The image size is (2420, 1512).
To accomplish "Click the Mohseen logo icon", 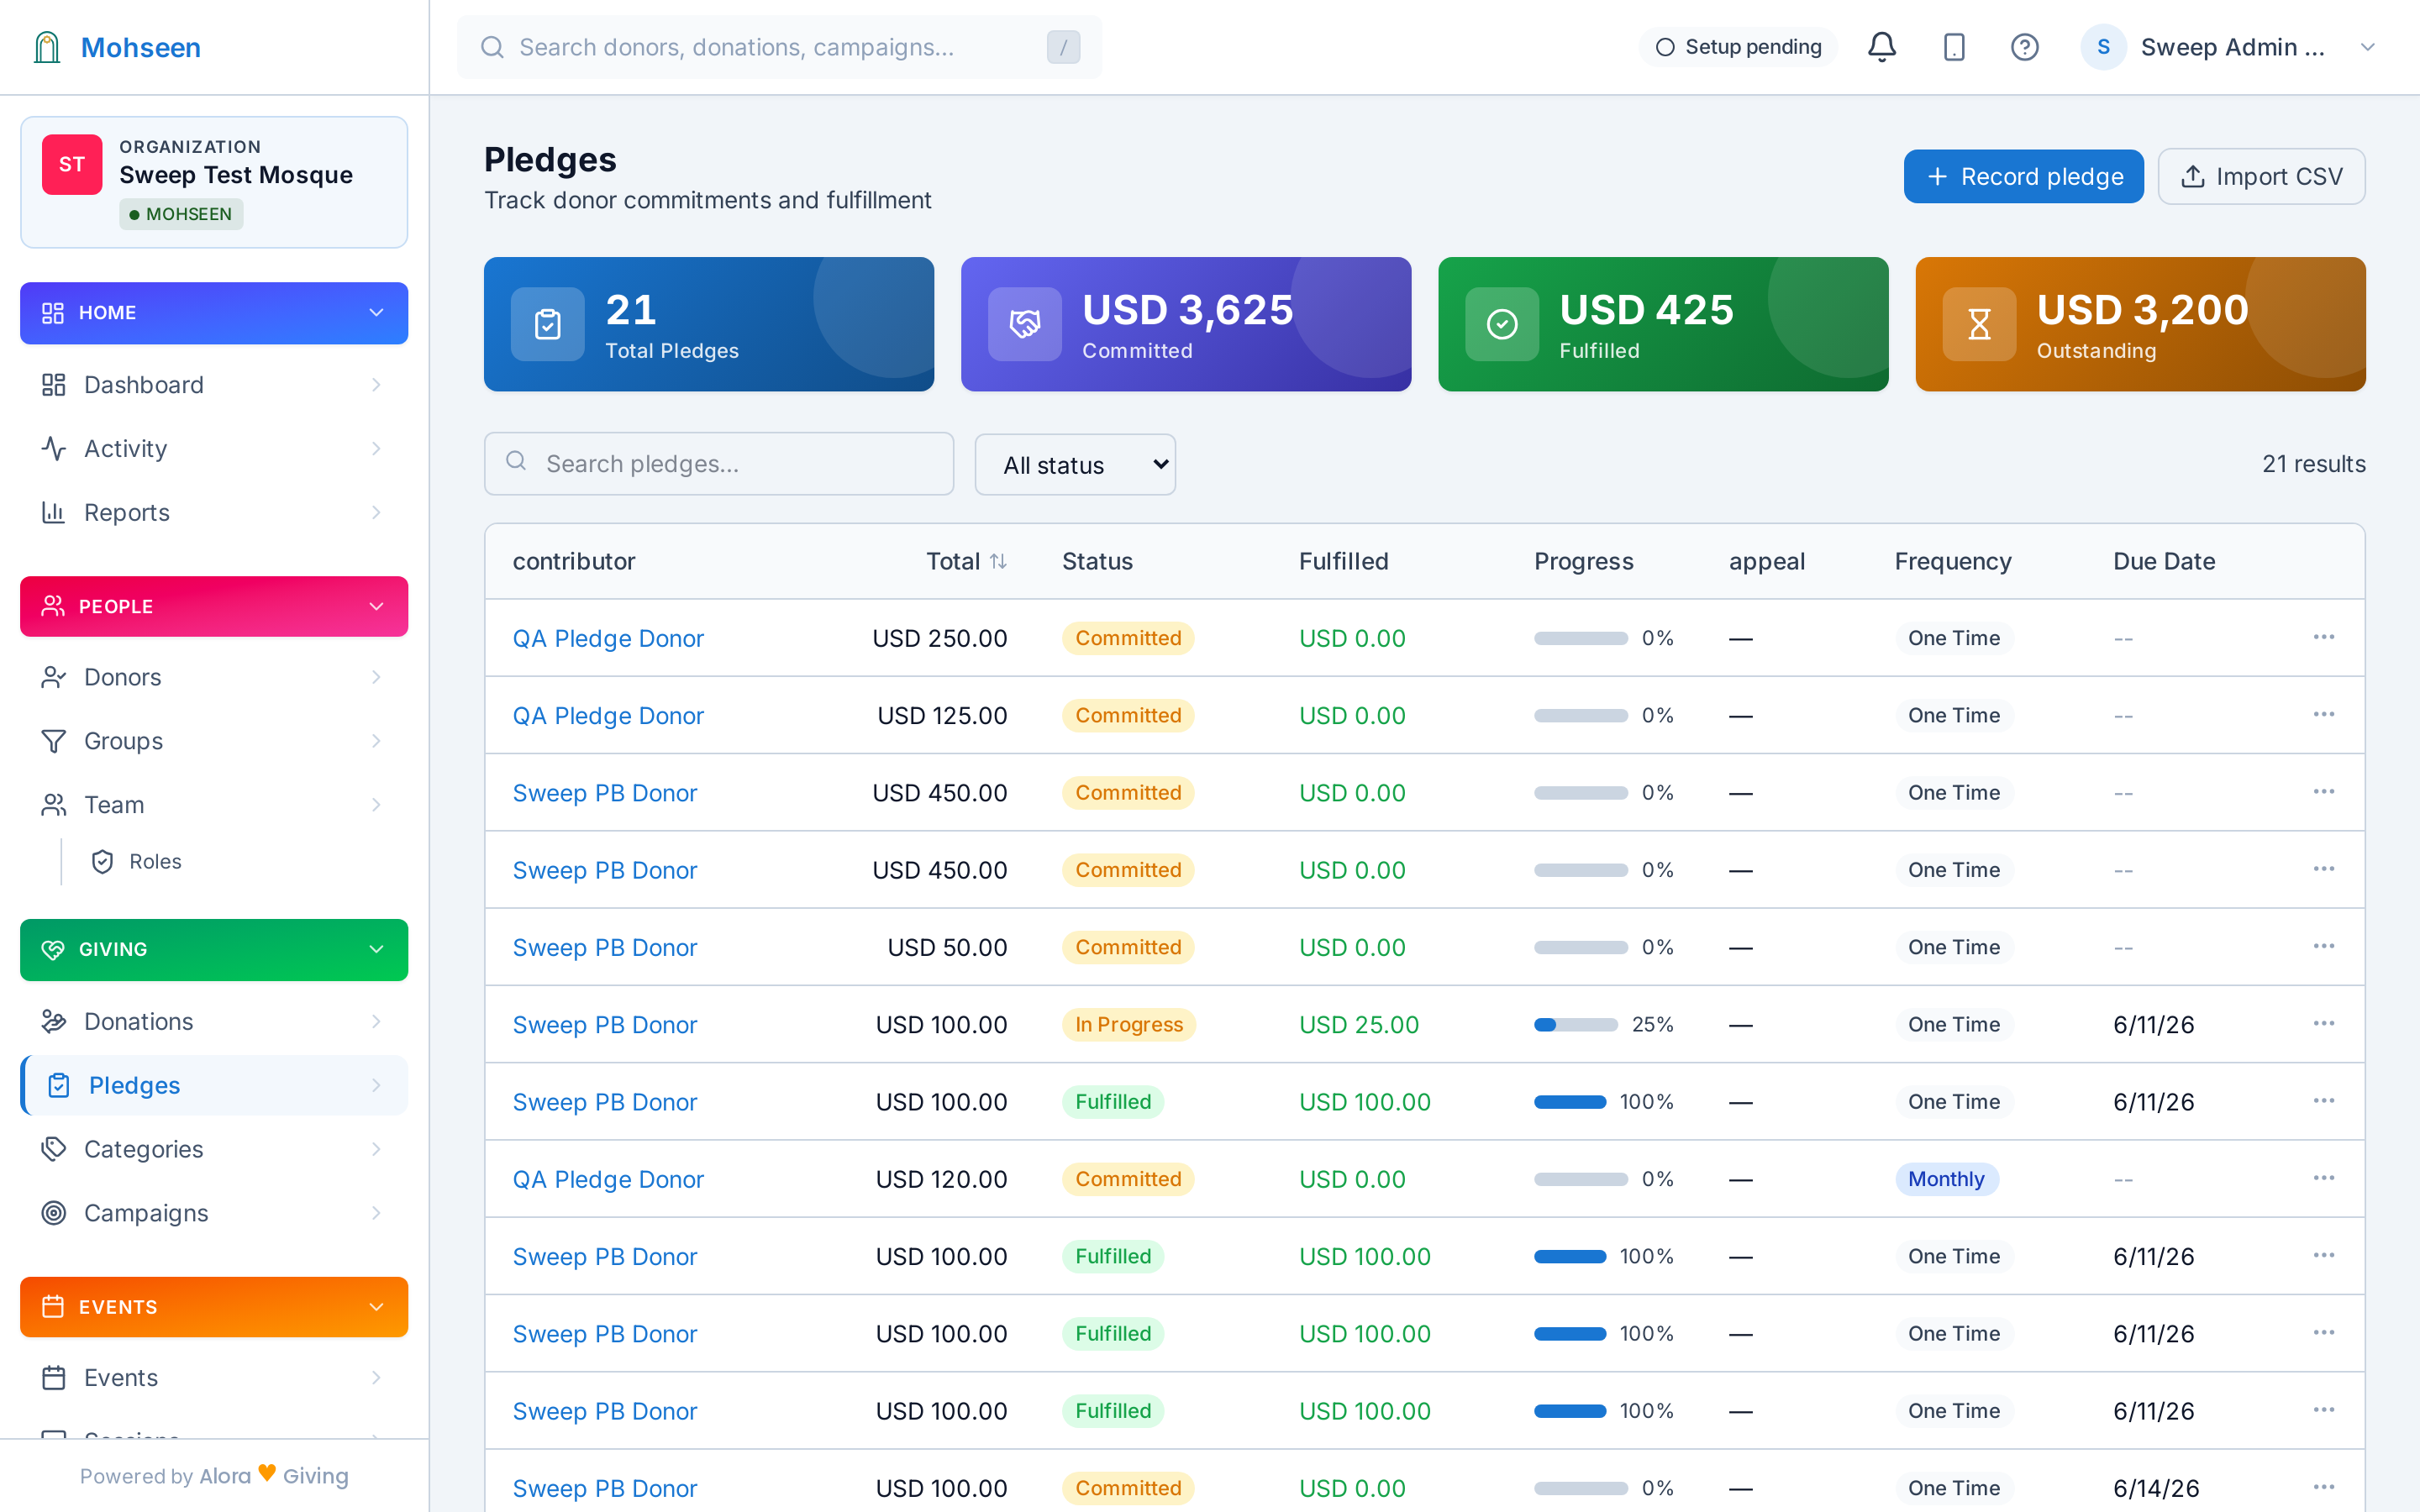I will [x=47, y=47].
